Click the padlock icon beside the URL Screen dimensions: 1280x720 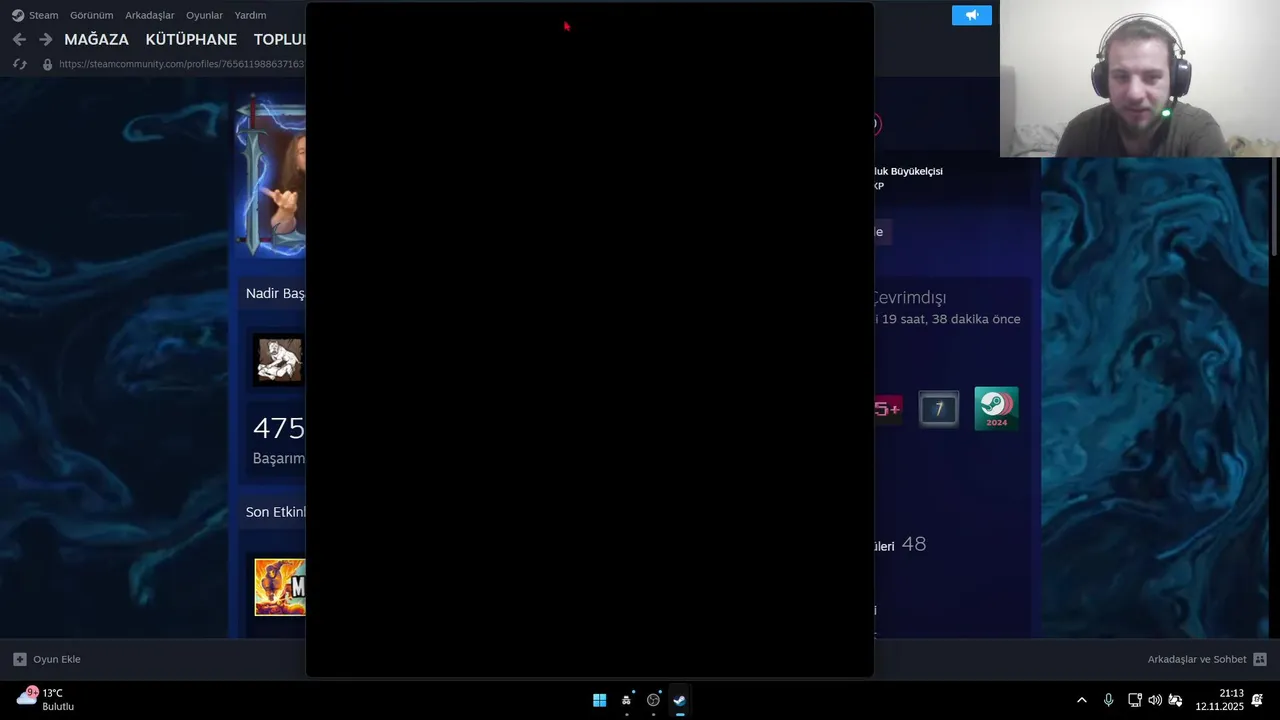[x=47, y=64]
